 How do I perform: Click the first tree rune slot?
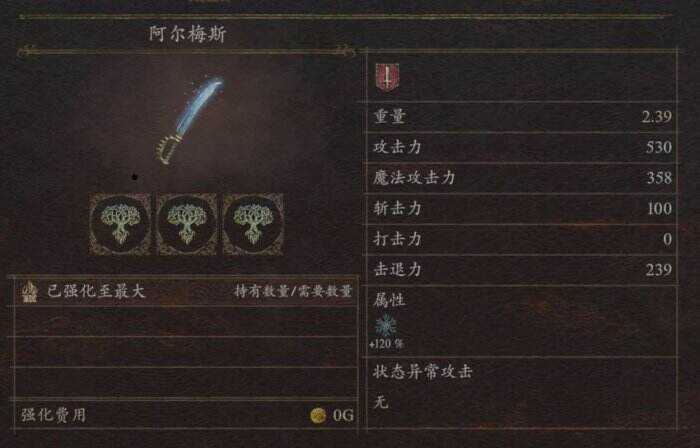(120, 224)
